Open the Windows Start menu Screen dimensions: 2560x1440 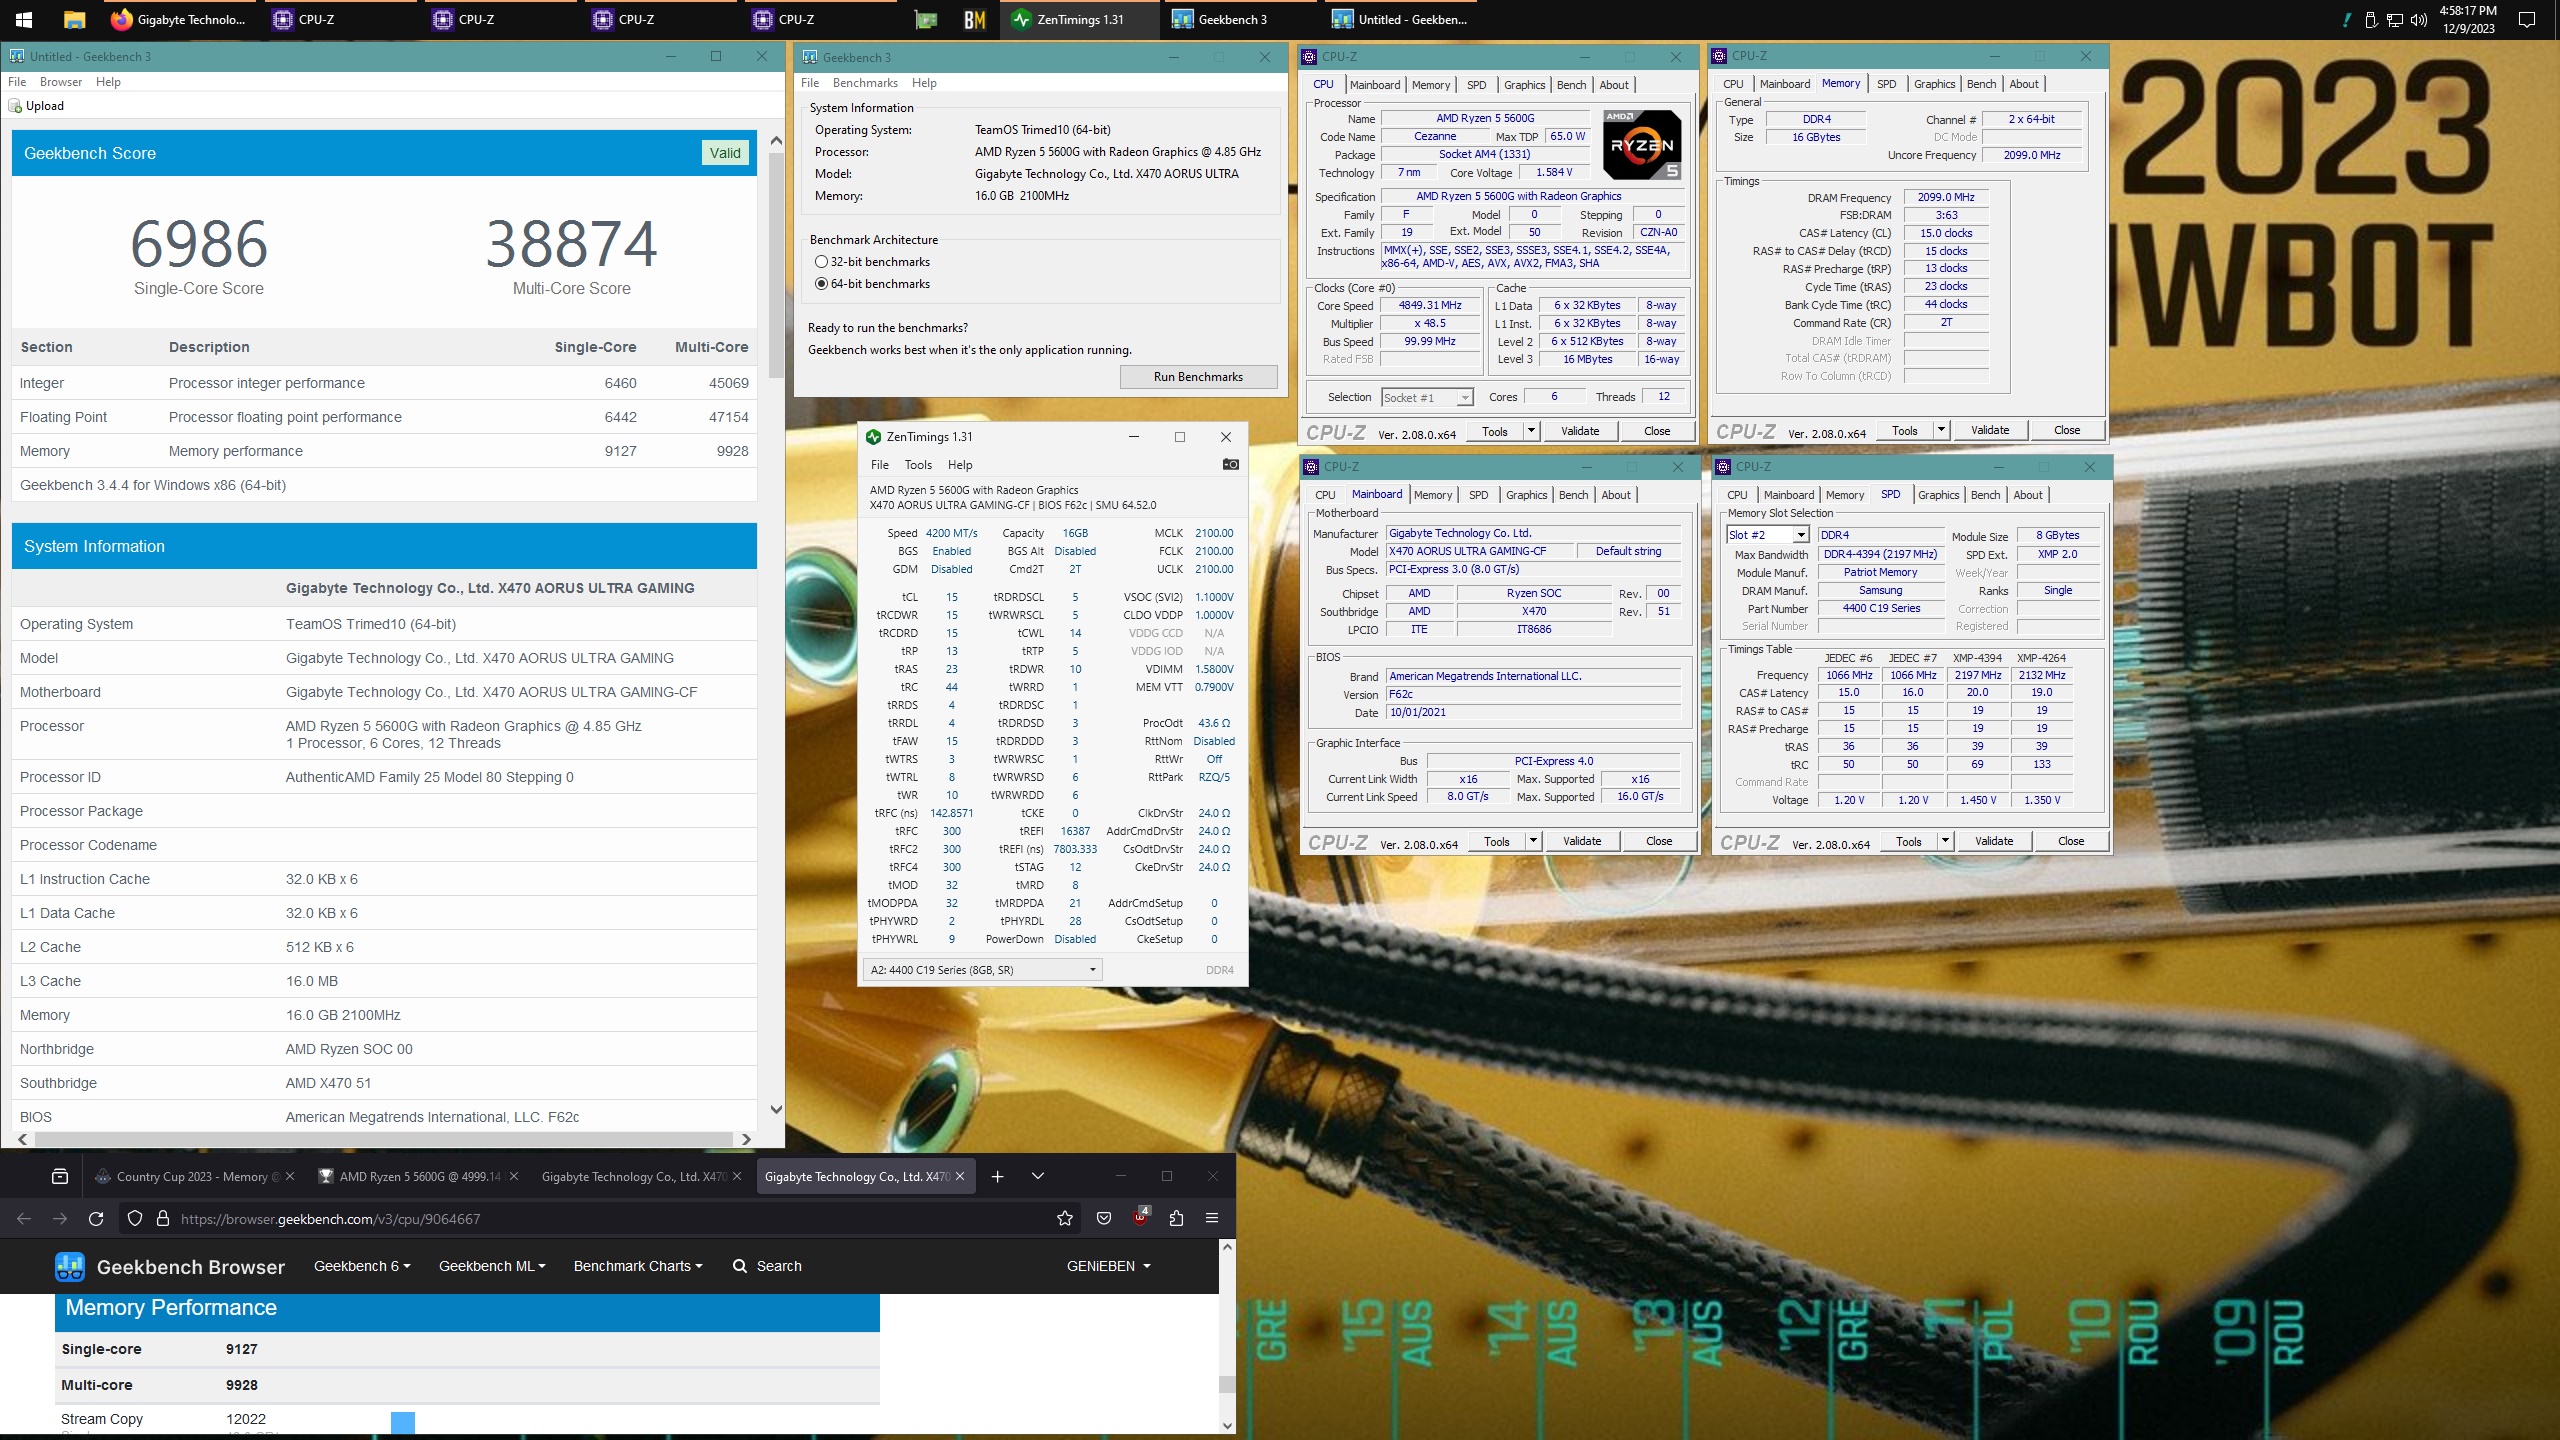pyautogui.click(x=24, y=19)
